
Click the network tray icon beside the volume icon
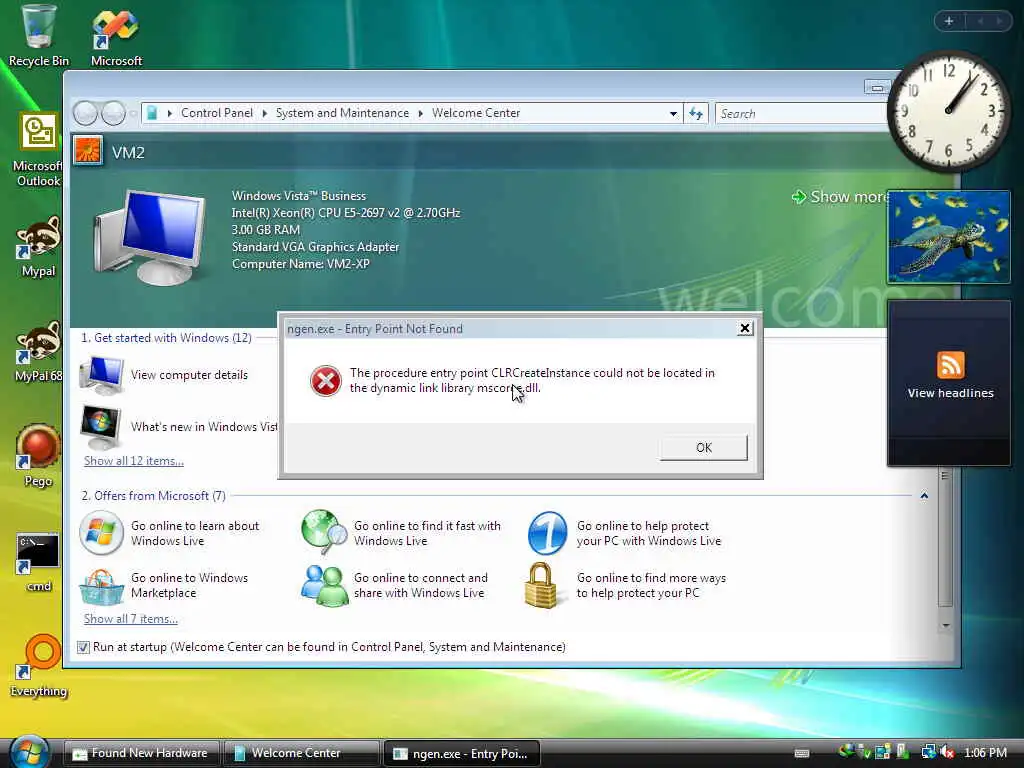click(x=928, y=753)
